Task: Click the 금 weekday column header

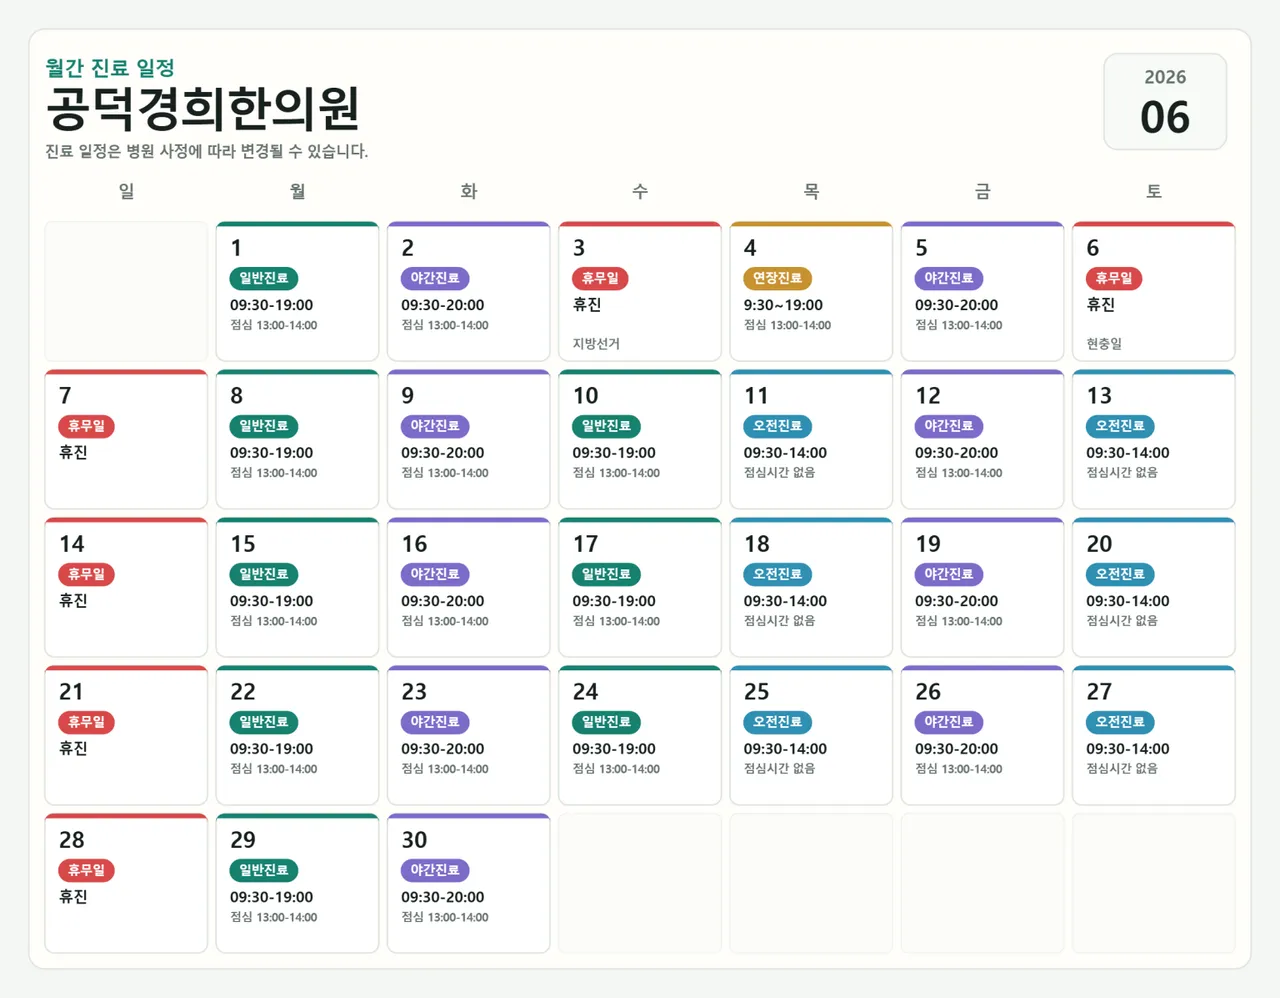Action: pyautogui.click(x=983, y=191)
